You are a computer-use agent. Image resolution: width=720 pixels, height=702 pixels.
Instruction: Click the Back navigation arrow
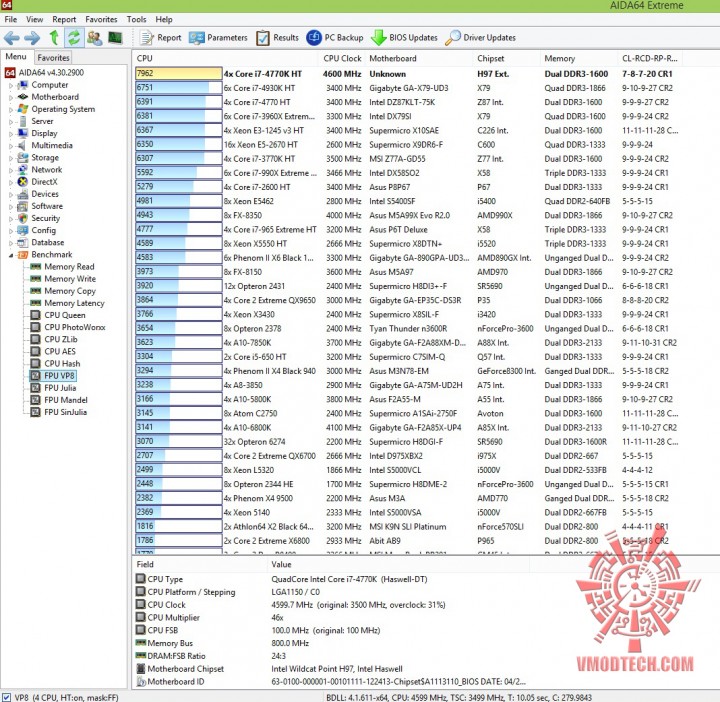pos(12,38)
